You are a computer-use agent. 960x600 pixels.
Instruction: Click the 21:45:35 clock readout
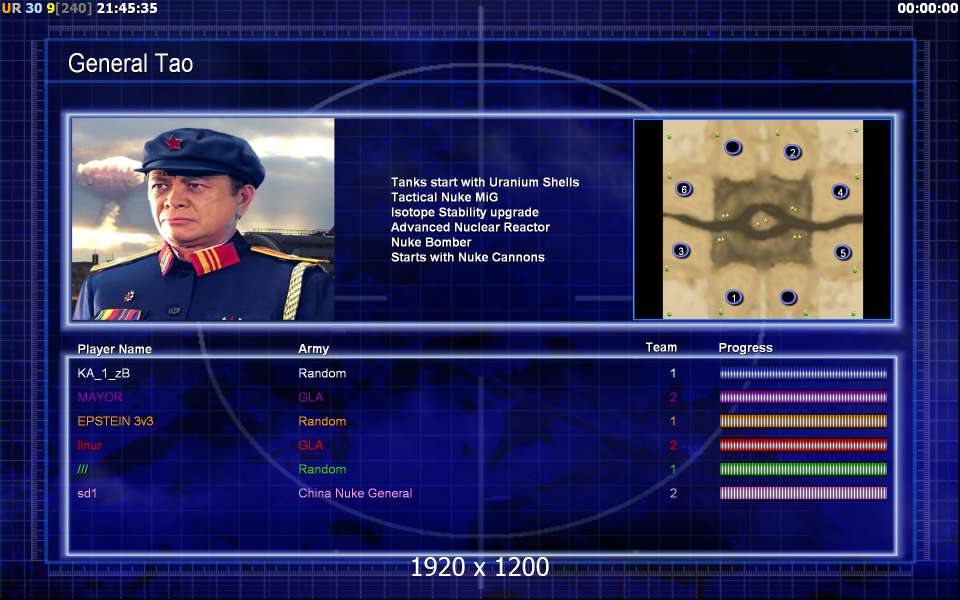127,9
